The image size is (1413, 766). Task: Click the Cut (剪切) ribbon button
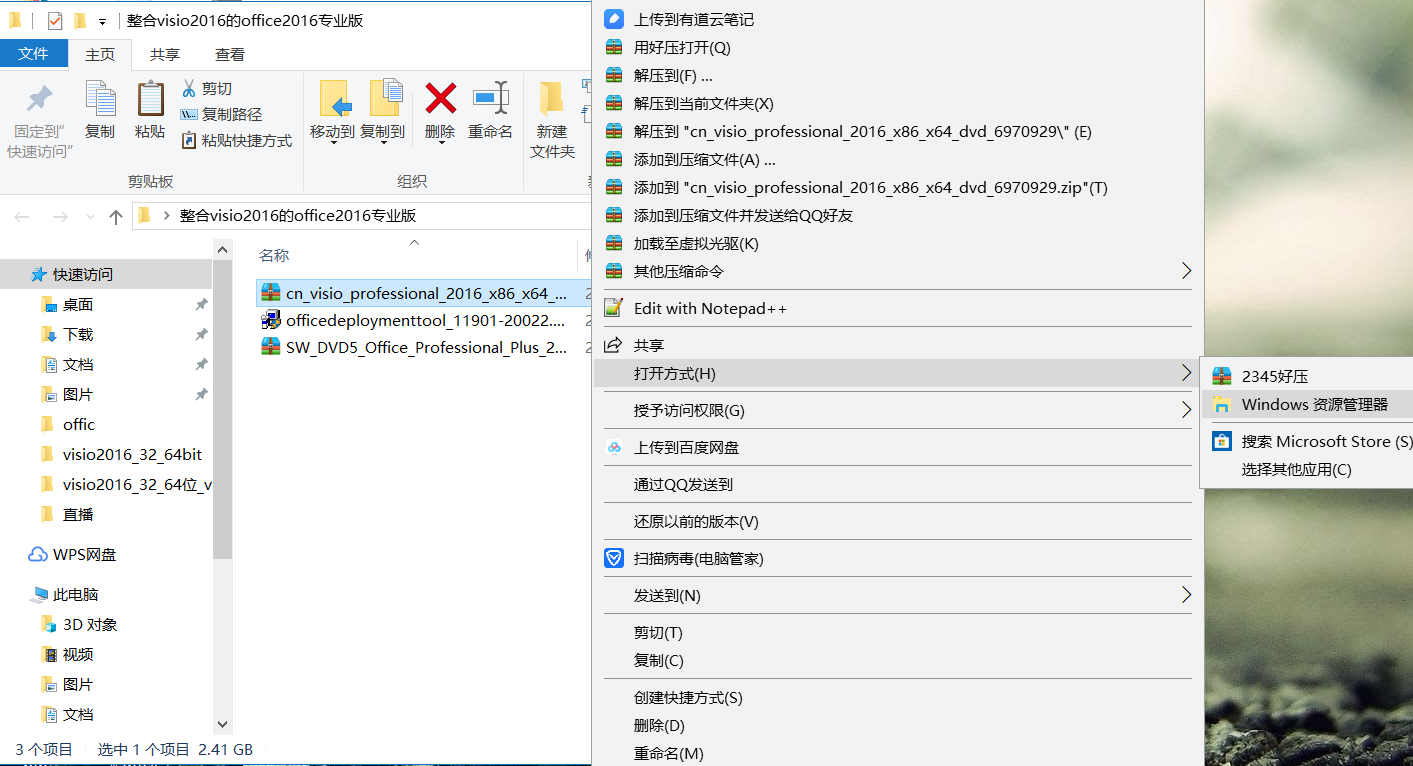click(x=207, y=88)
